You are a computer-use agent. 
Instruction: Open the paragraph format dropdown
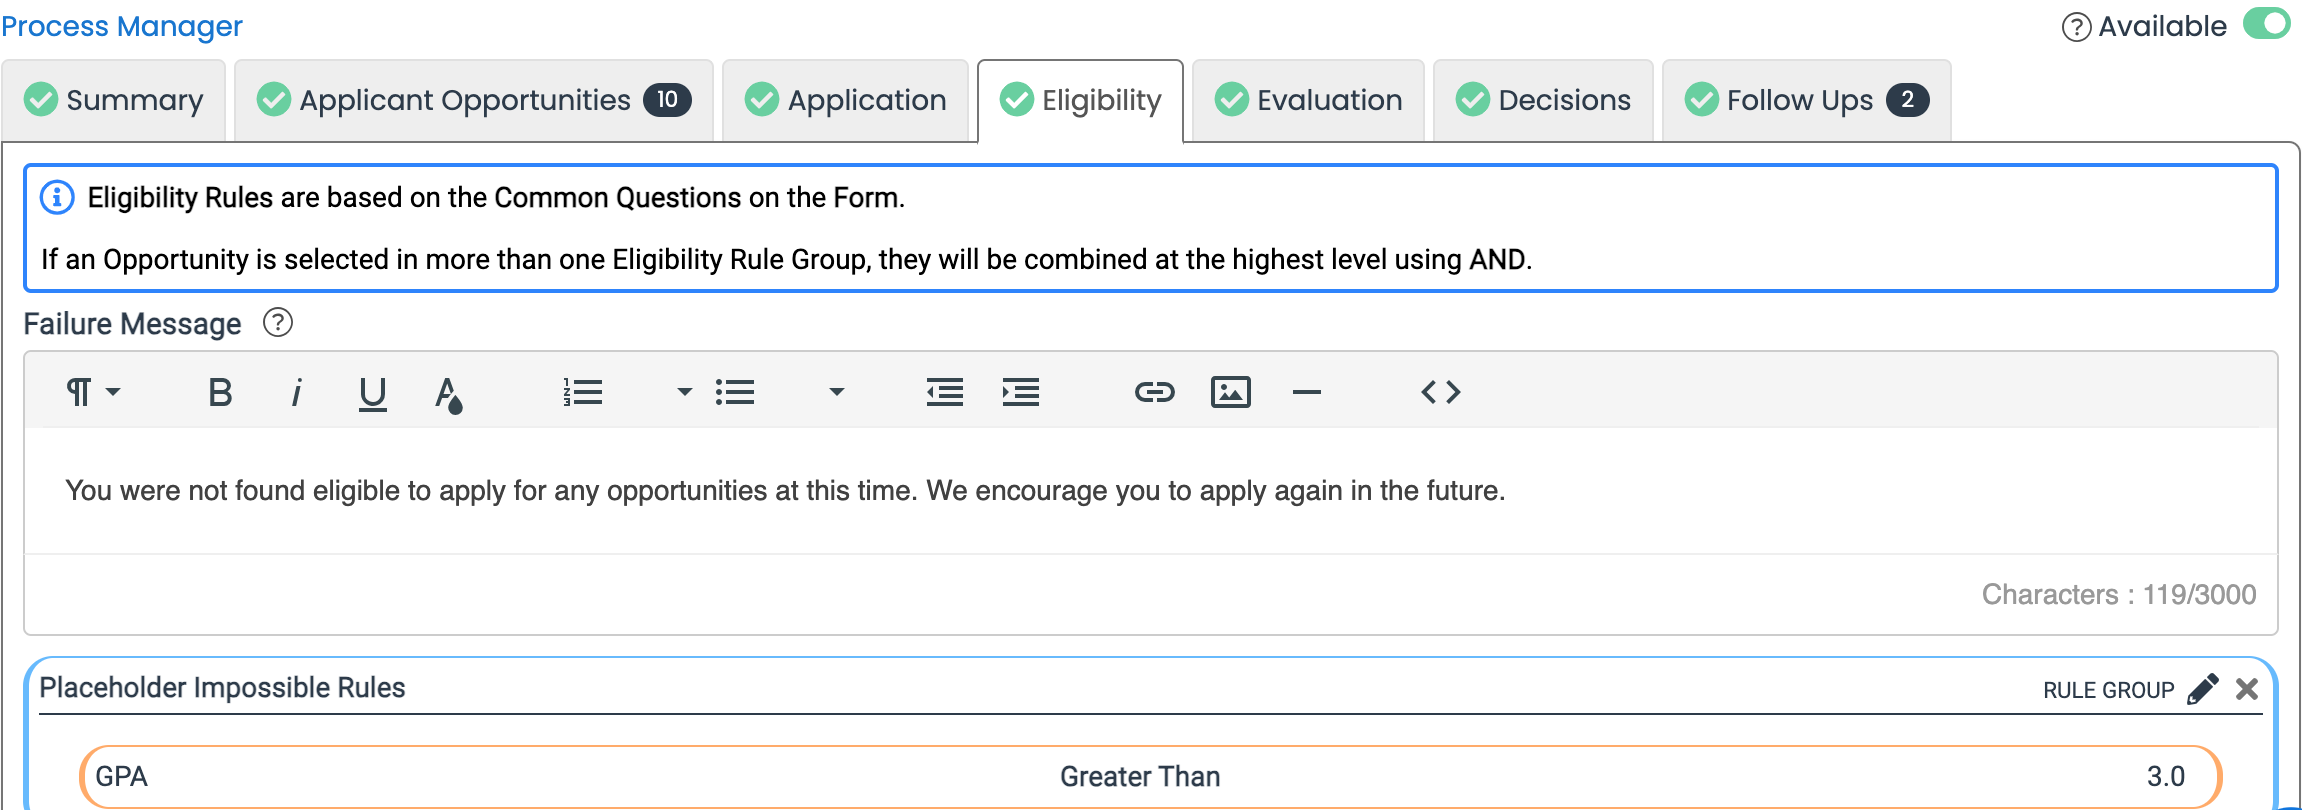[93, 392]
